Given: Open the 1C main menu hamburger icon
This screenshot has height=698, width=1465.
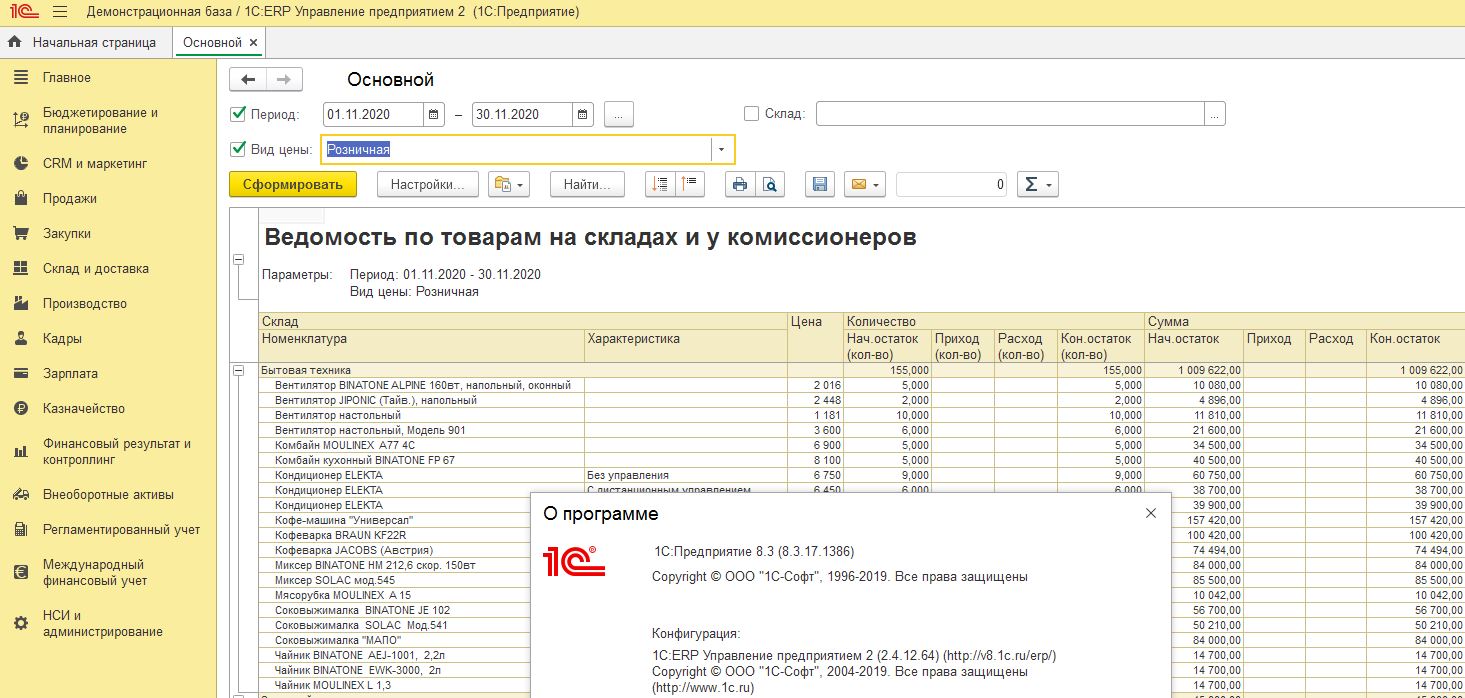Looking at the screenshot, I should click(60, 12).
